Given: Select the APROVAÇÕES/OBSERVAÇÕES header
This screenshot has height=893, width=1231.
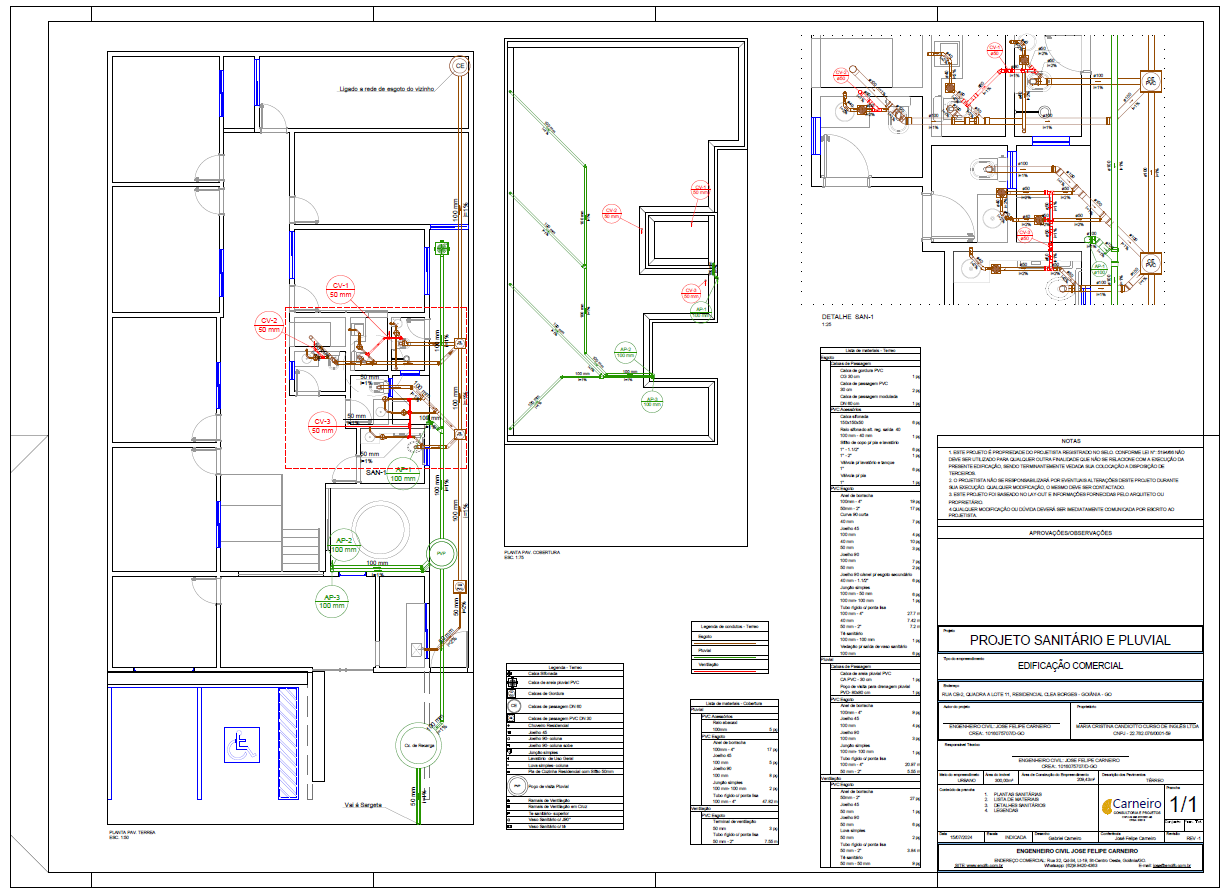Looking at the screenshot, I should click(1070, 533).
